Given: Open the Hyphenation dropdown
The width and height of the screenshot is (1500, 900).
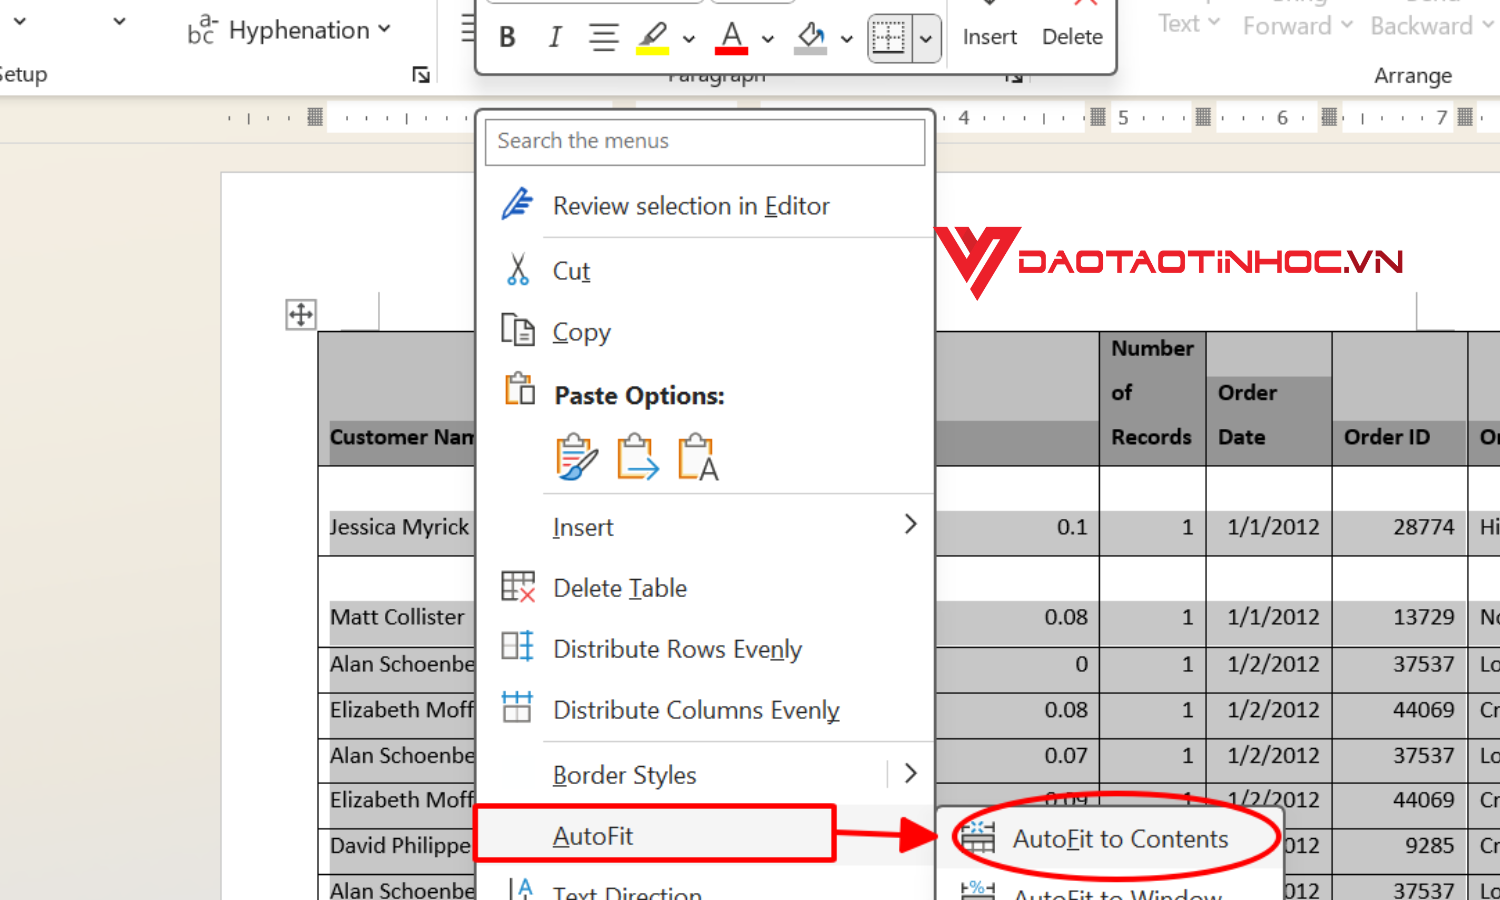Looking at the screenshot, I should (x=383, y=29).
